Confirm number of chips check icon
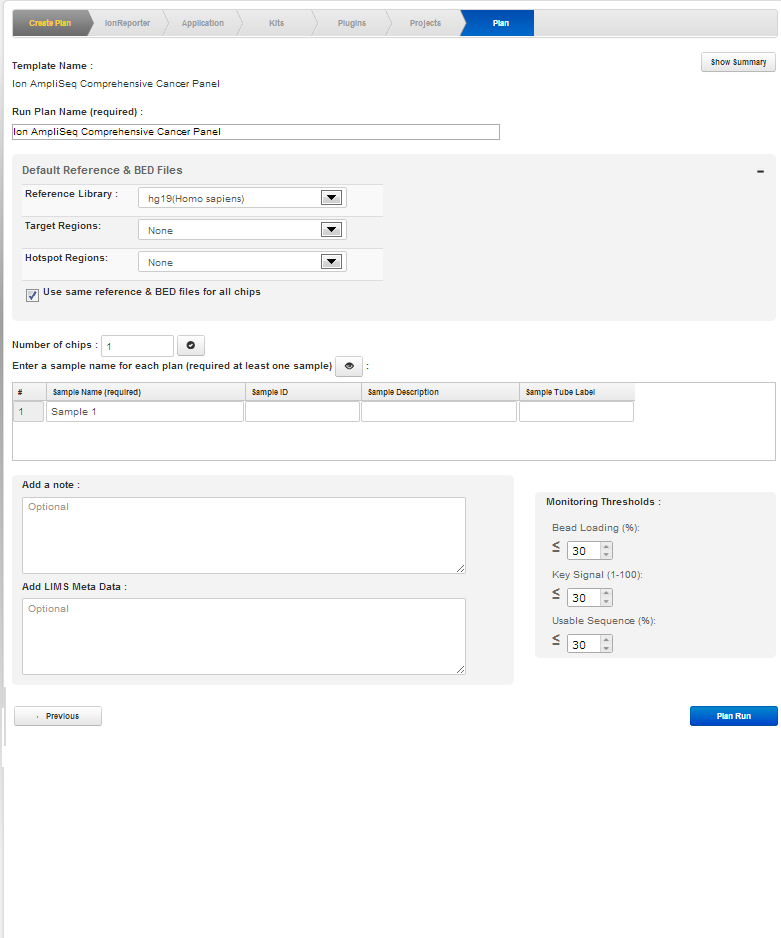 point(191,345)
